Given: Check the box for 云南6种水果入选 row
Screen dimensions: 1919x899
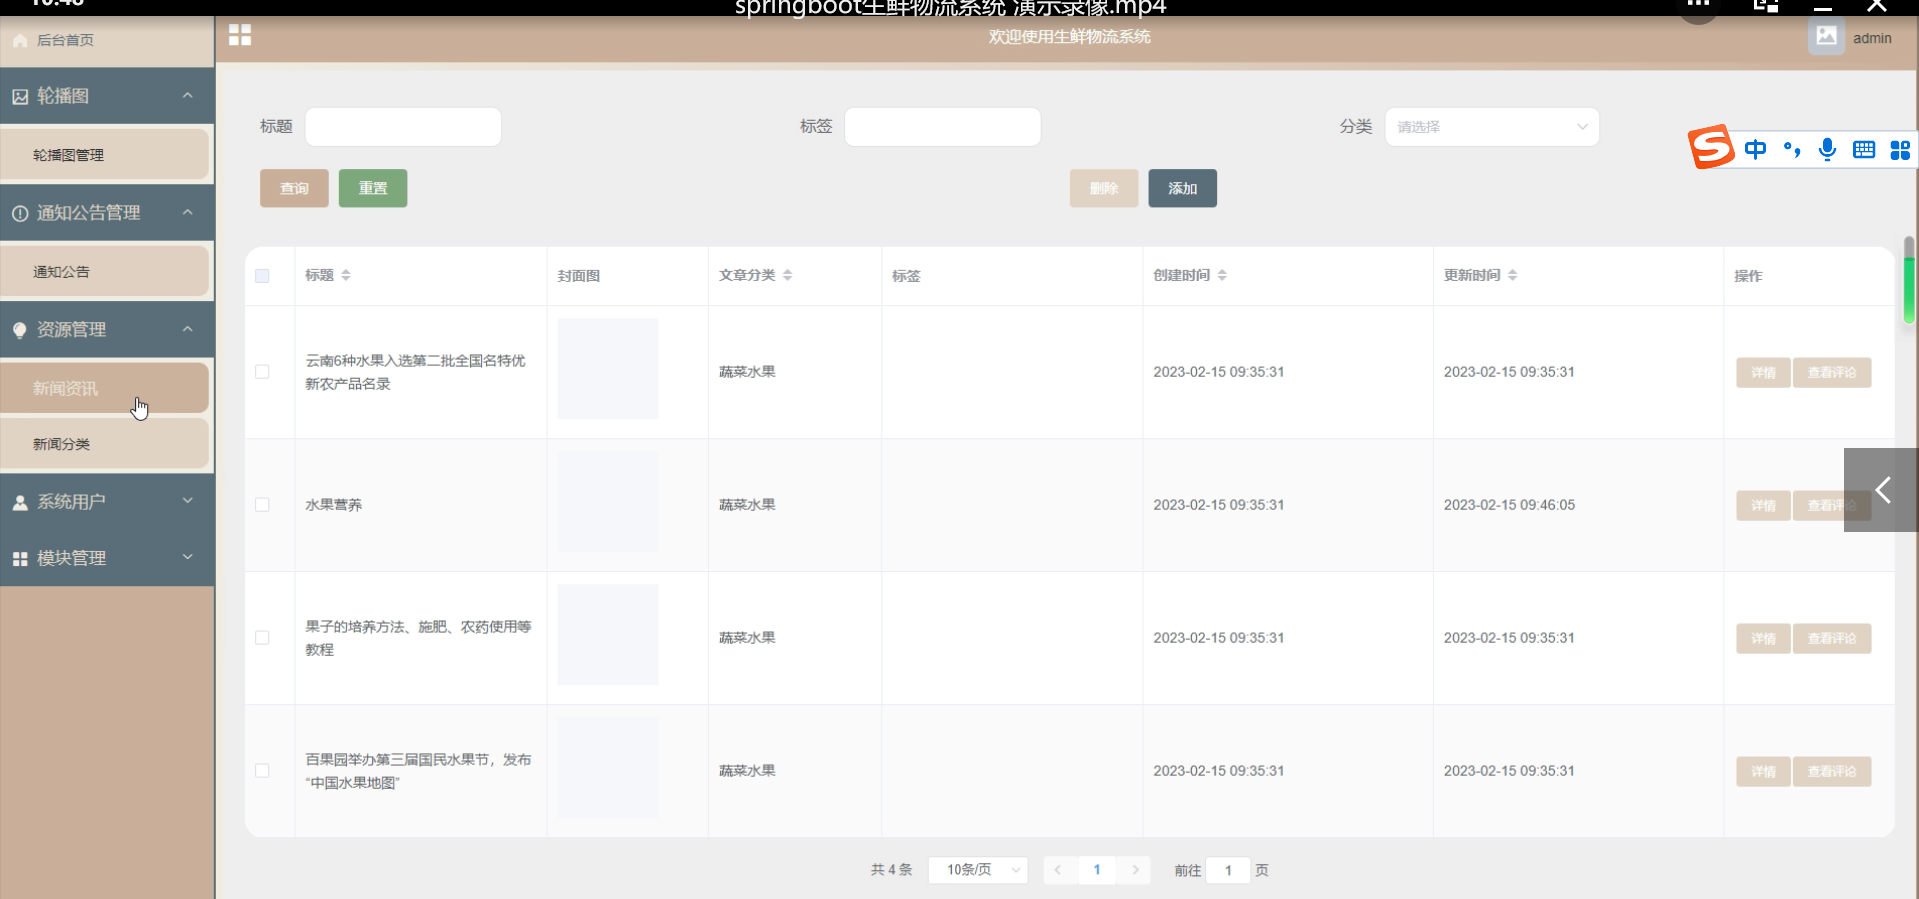Looking at the screenshot, I should tap(262, 372).
